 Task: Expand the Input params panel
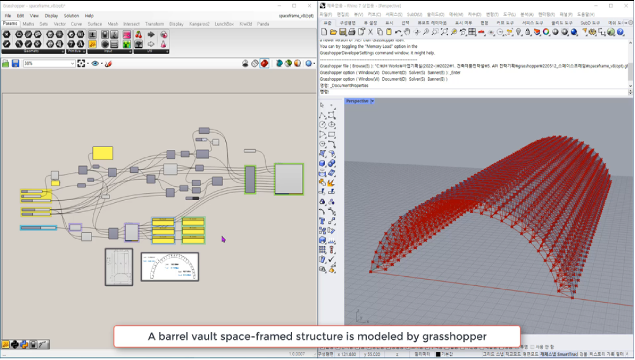(x=110, y=51)
